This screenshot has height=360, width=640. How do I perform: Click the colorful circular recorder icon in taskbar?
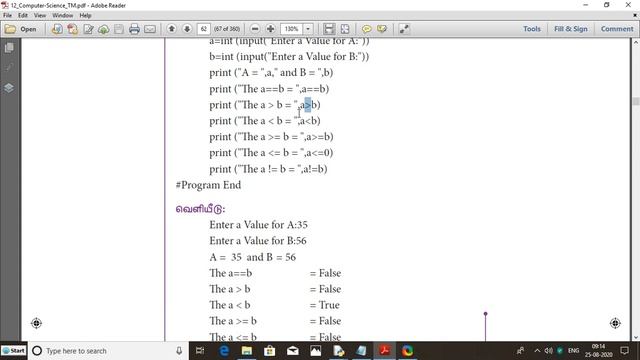(407, 351)
